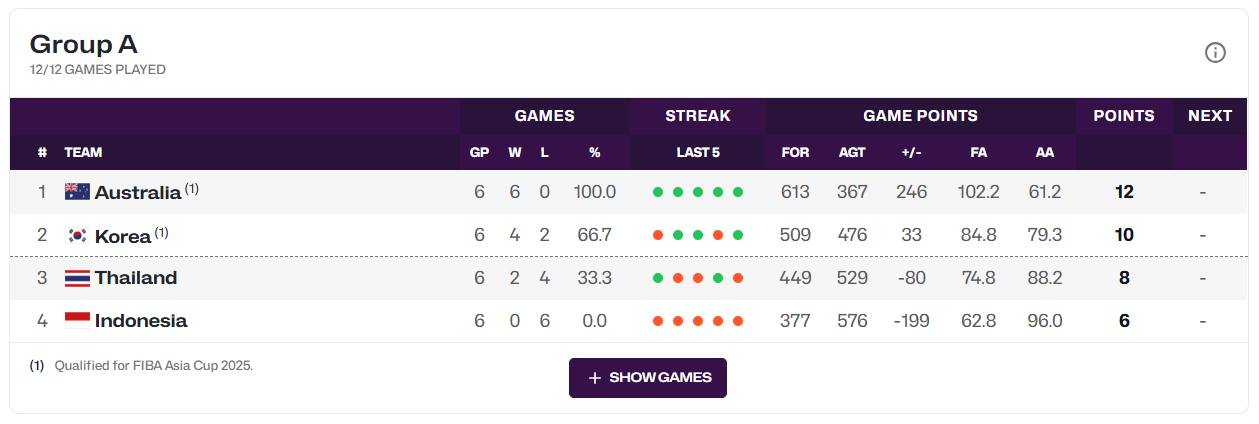Click the +/- column header

click(911, 153)
